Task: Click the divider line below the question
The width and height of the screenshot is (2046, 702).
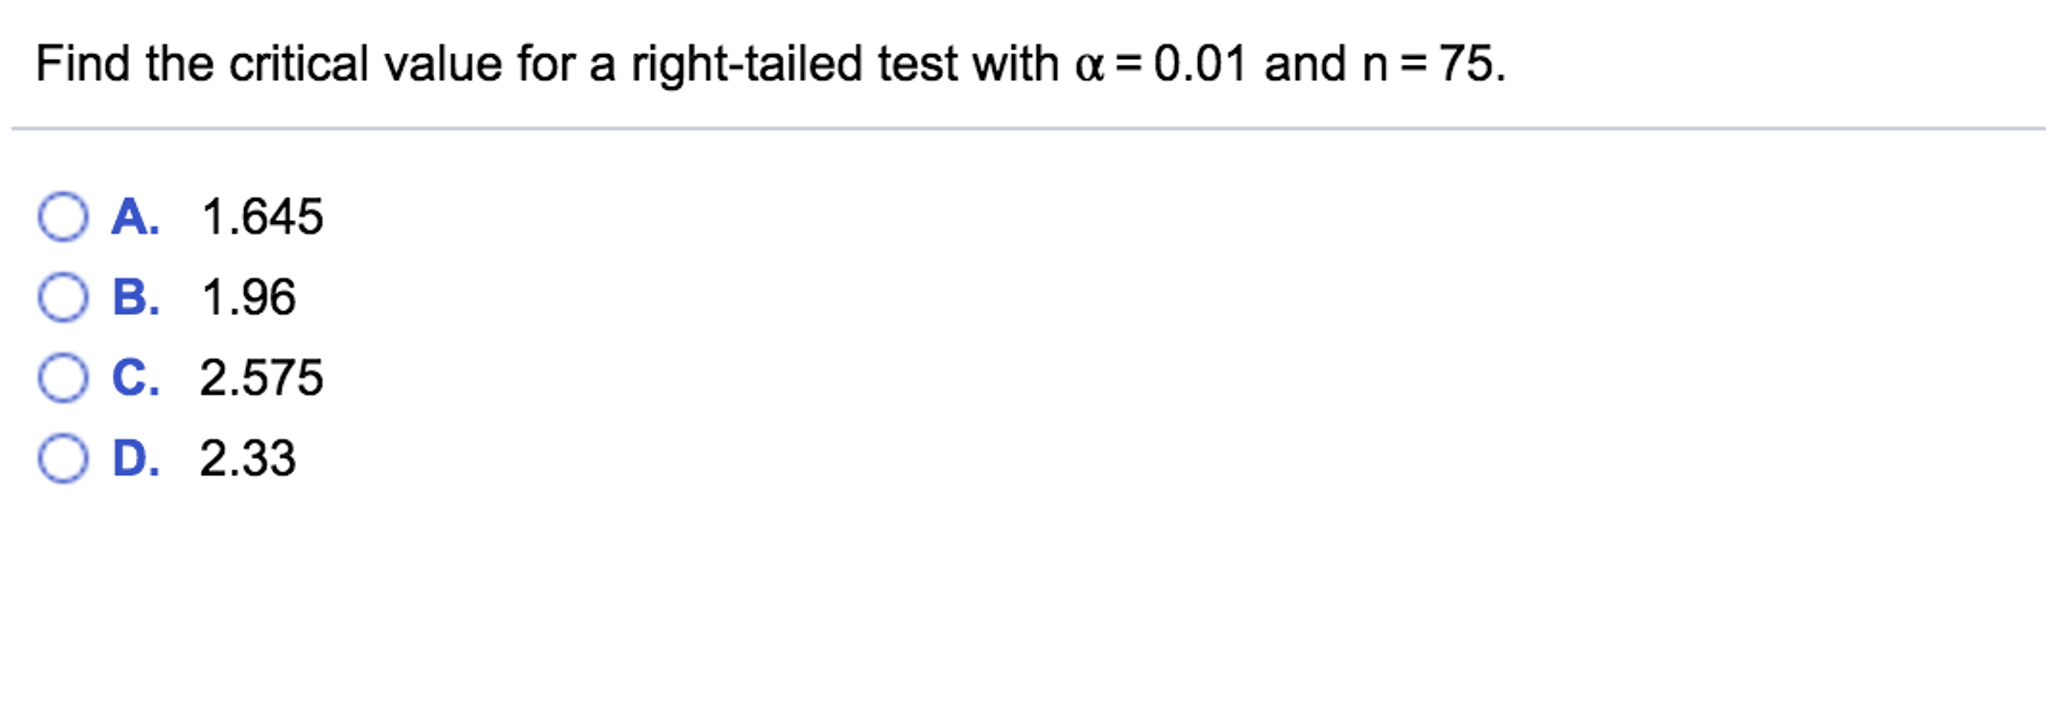Action: pos(1023,127)
